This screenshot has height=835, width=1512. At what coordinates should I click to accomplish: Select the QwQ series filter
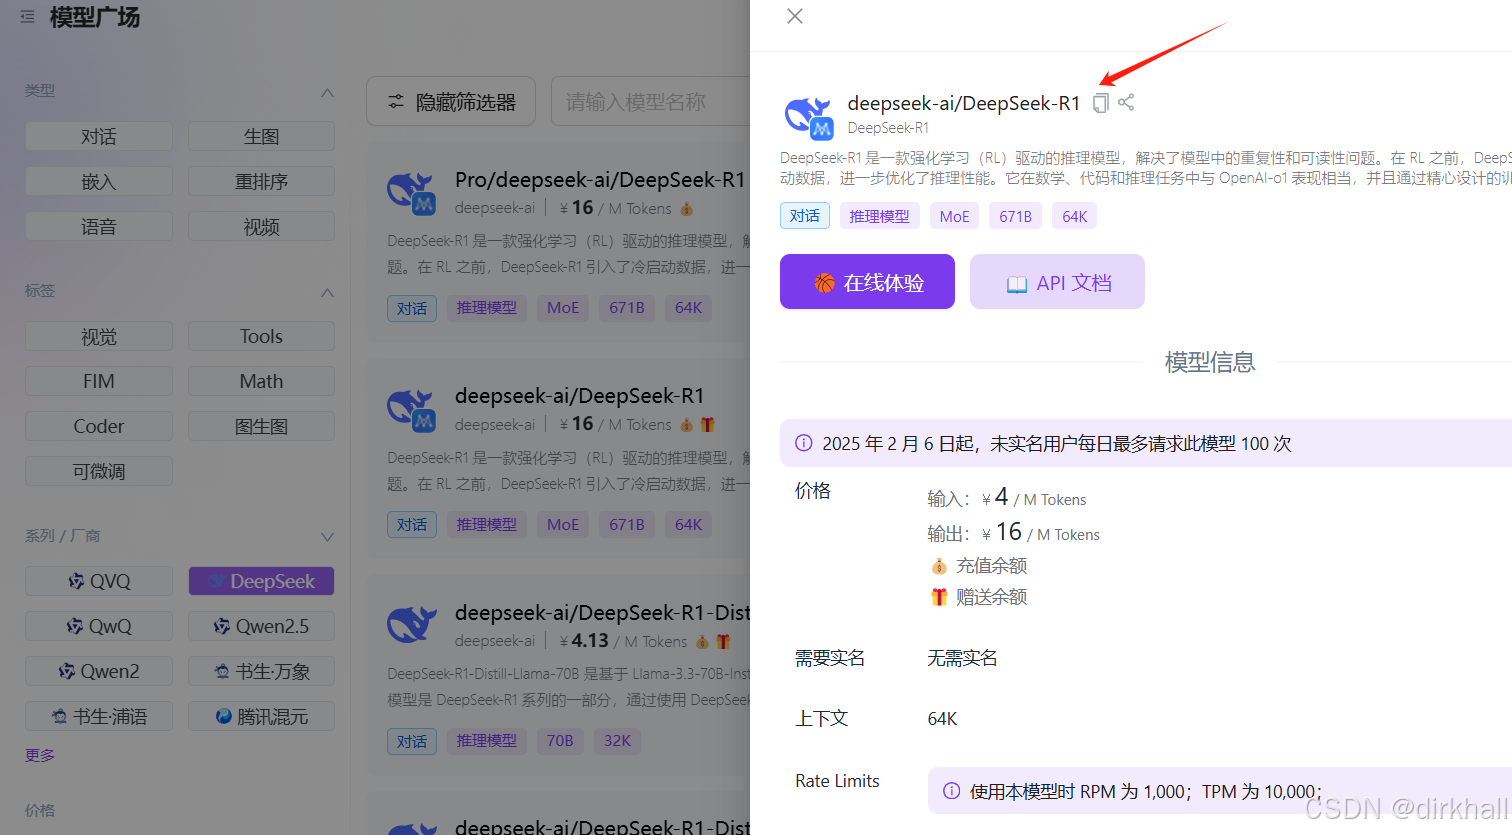pyautogui.click(x=99, y=626)
